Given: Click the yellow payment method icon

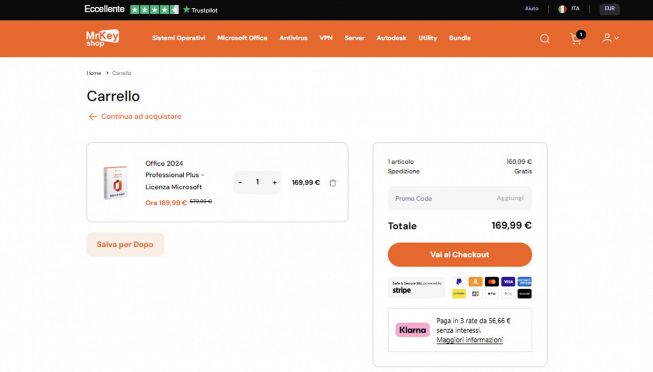Looking at the screenshot, I should (459, 294).
